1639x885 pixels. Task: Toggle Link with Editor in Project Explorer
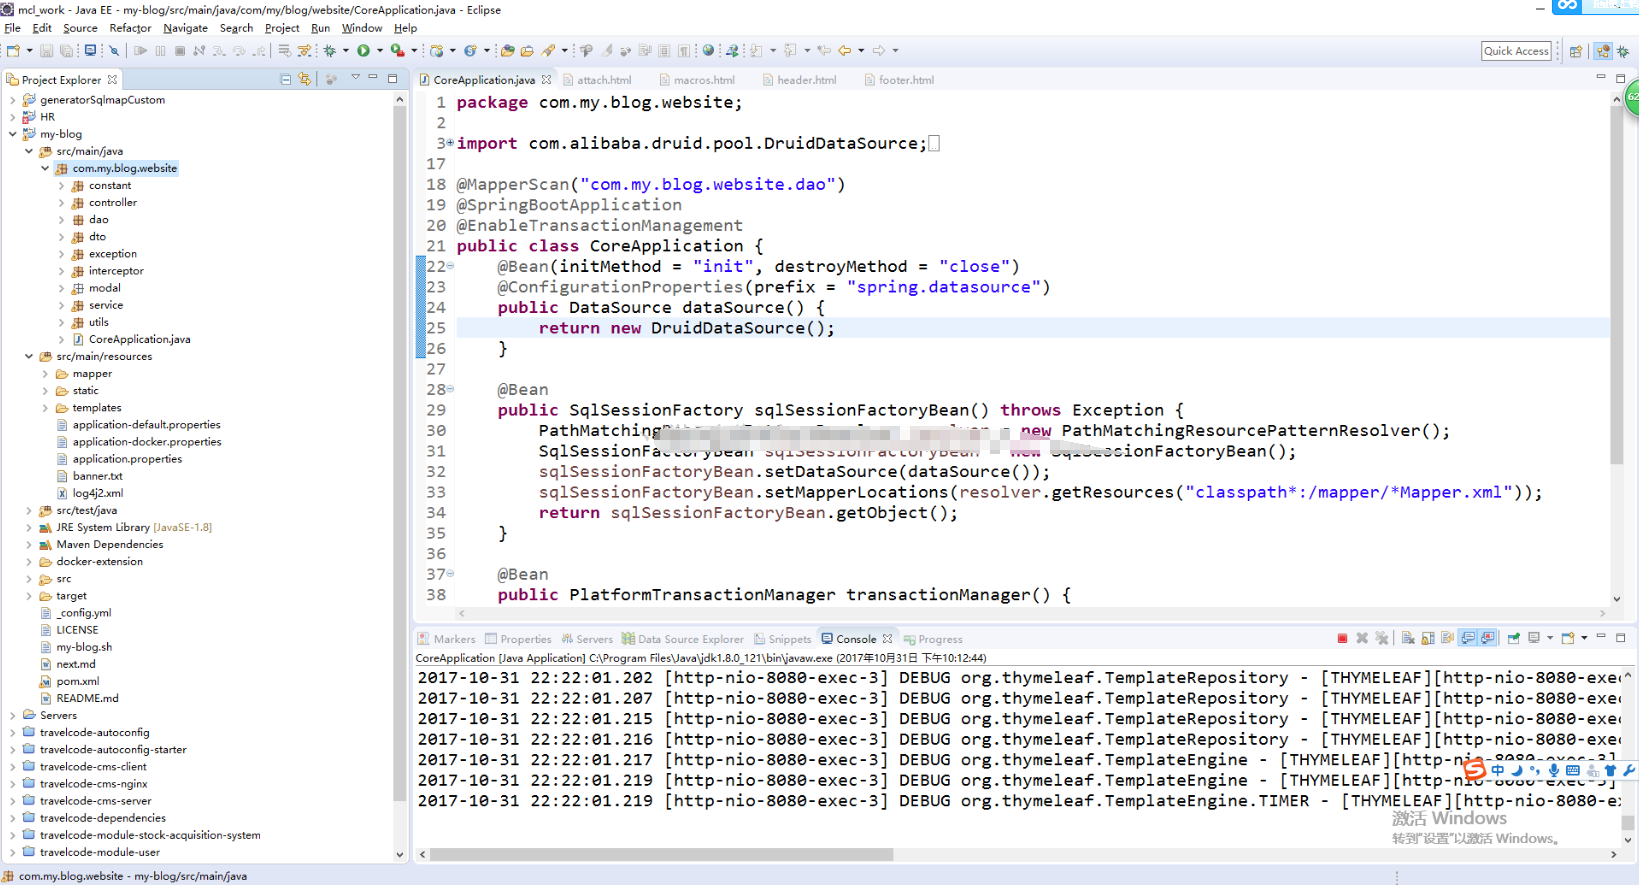click(305, 79)
